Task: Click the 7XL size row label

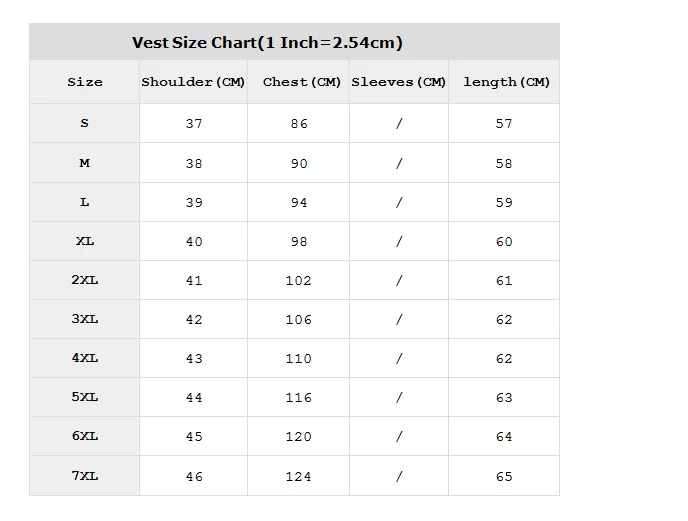Action: 84,476
